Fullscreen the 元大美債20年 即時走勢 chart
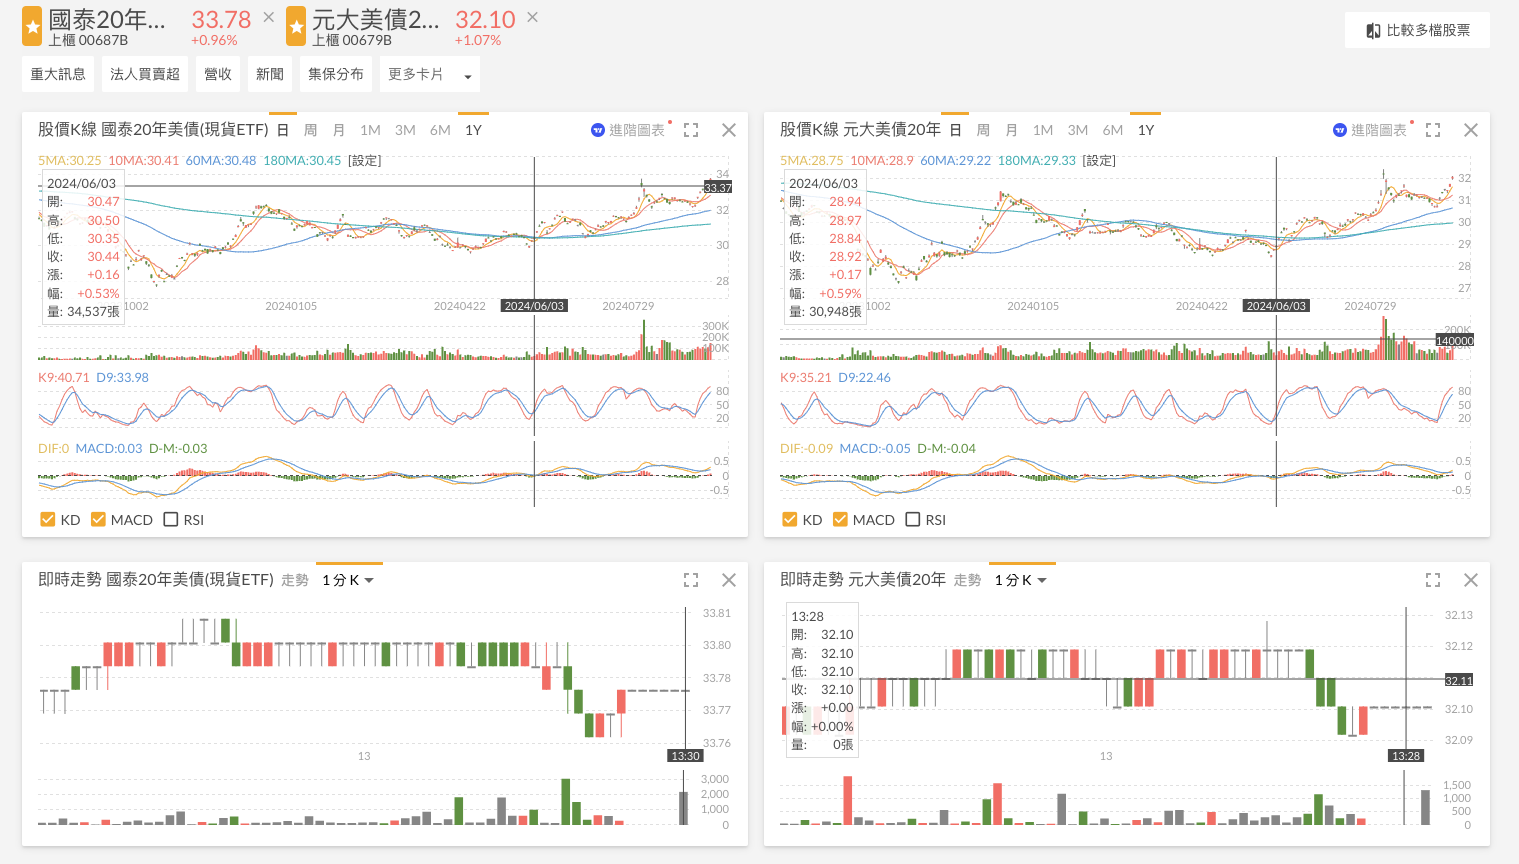The width and height of the screenshot is (1519, 864). coord(1433,580)
